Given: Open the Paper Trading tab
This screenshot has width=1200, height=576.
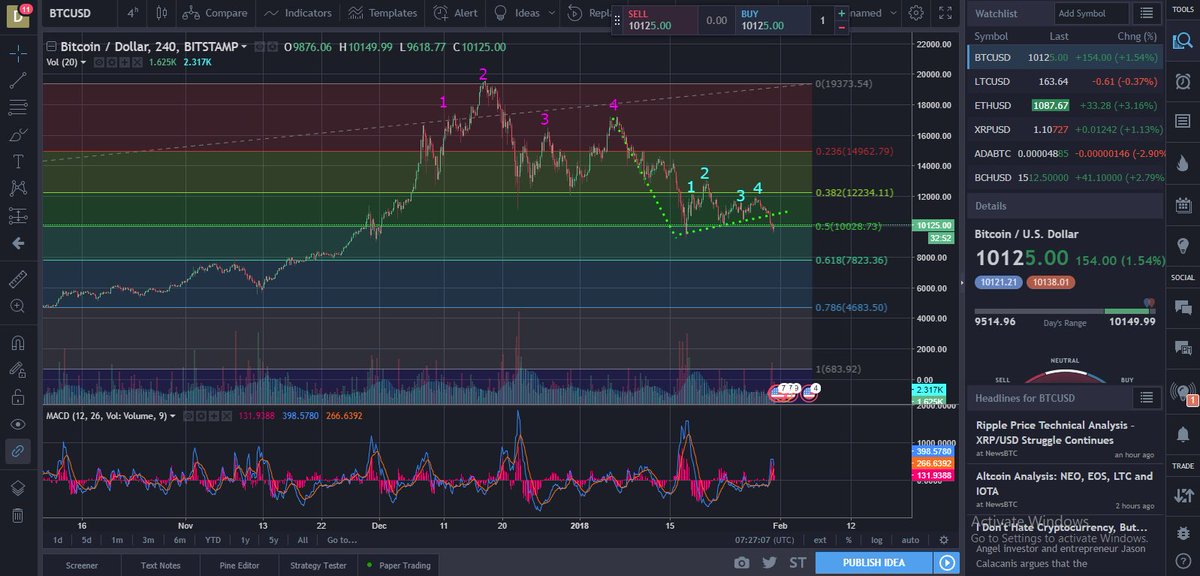Looking at the screenshot, I should point(400,565).
